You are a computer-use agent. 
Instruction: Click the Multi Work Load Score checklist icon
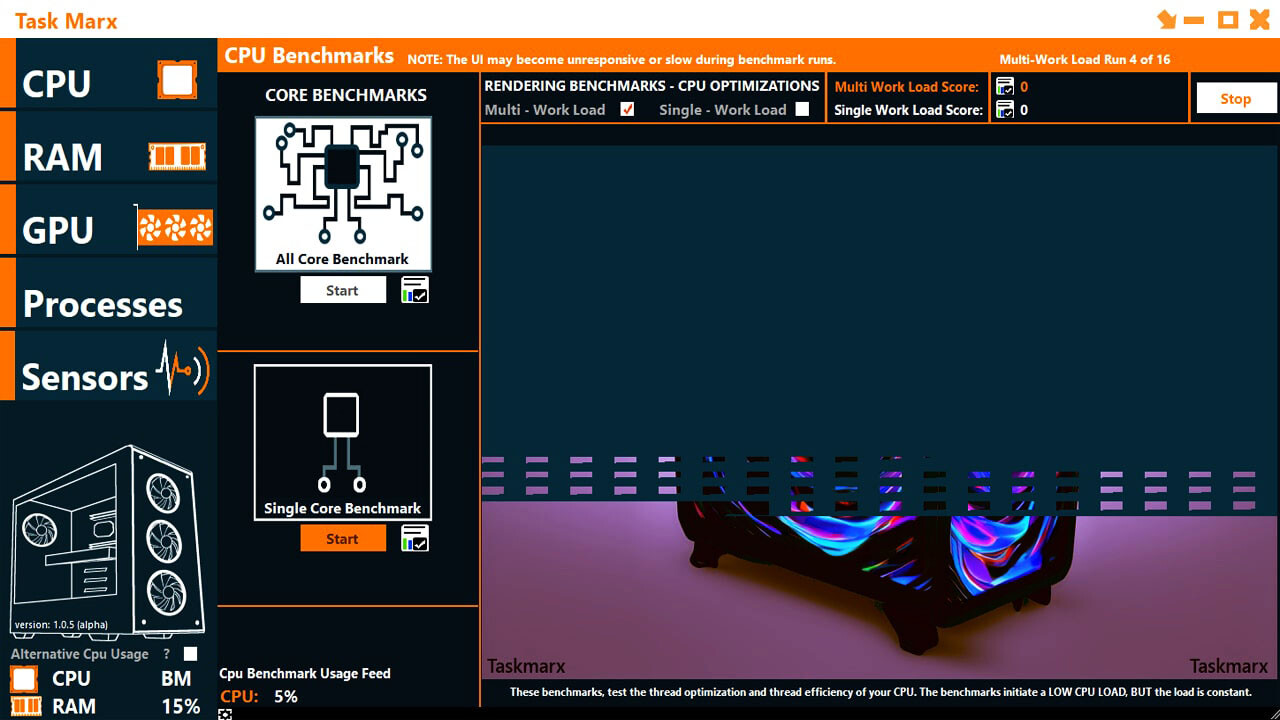click(1005, 87)
